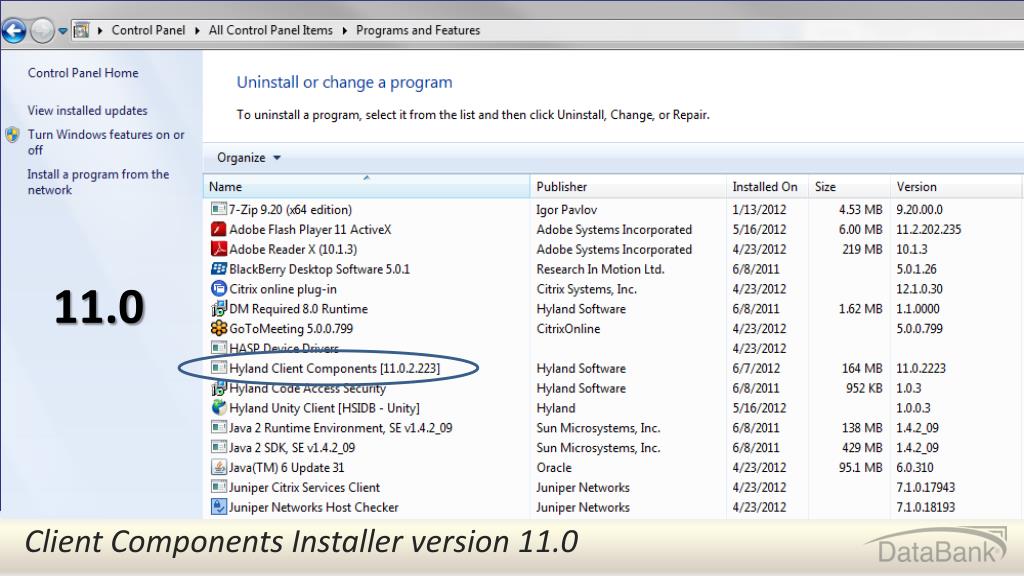Select Java 2 Runtime Environment, SE v1.4.2_09
The height and width of the screenshot is (576, 1024).
[x=341, y=428]
